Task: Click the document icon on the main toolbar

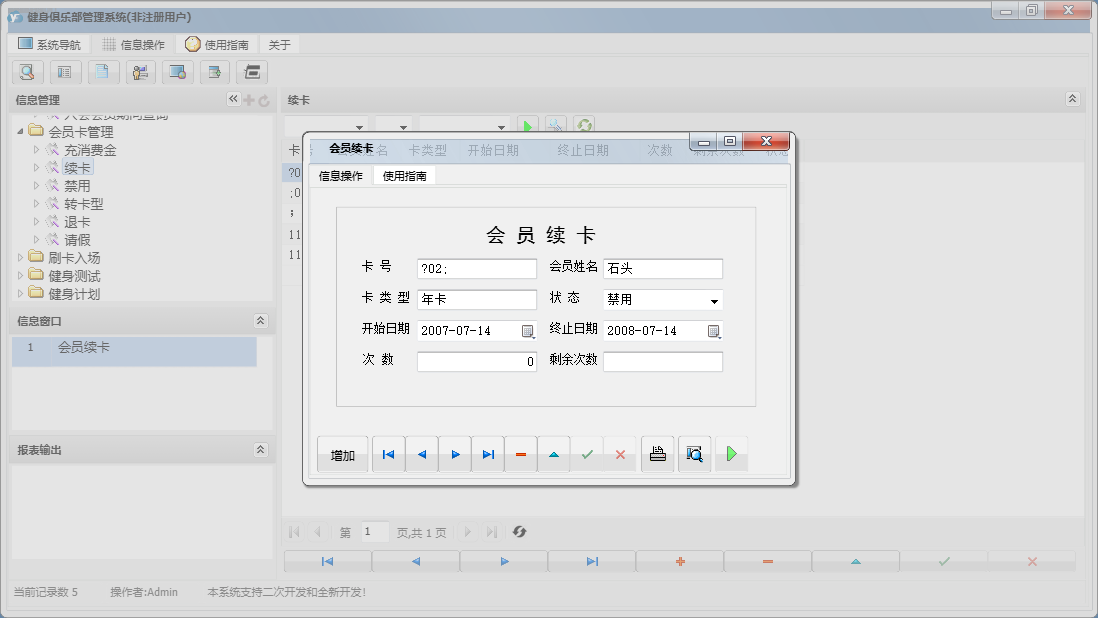Action: (103, 72)
